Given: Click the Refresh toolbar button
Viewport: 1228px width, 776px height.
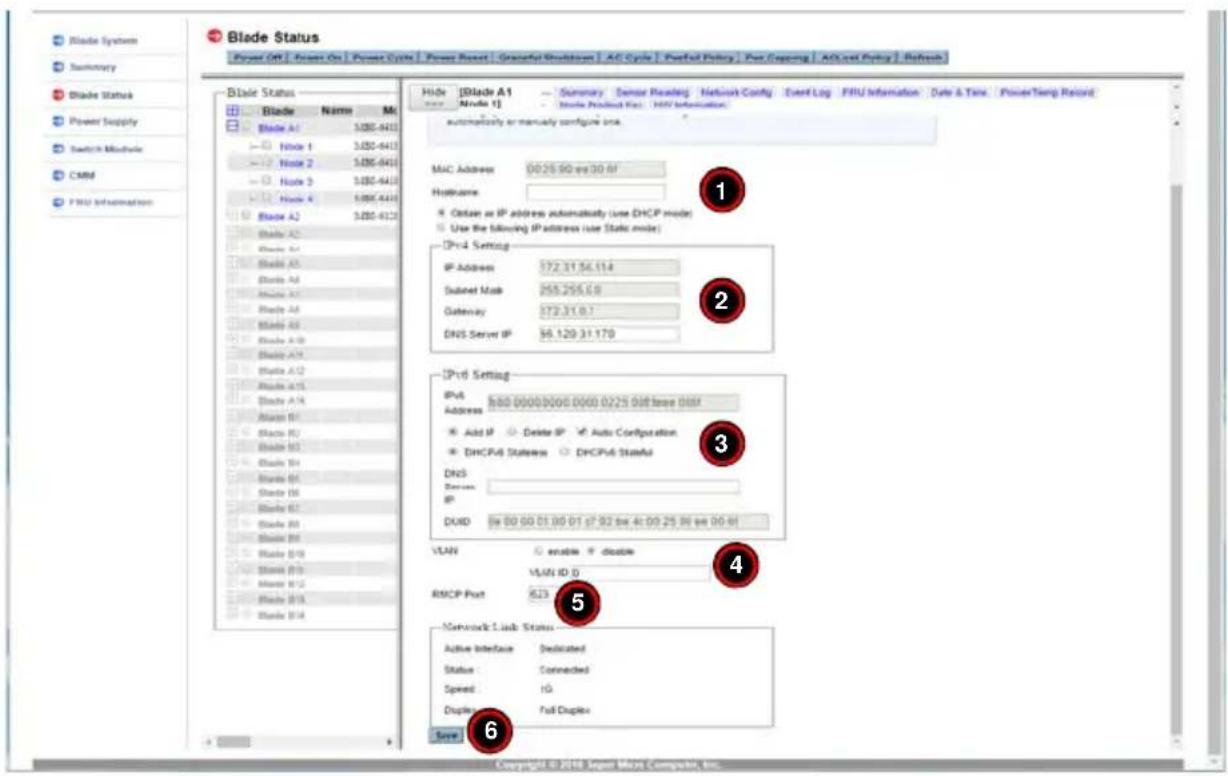Looking at the screenshot, I should pos(922,57).
